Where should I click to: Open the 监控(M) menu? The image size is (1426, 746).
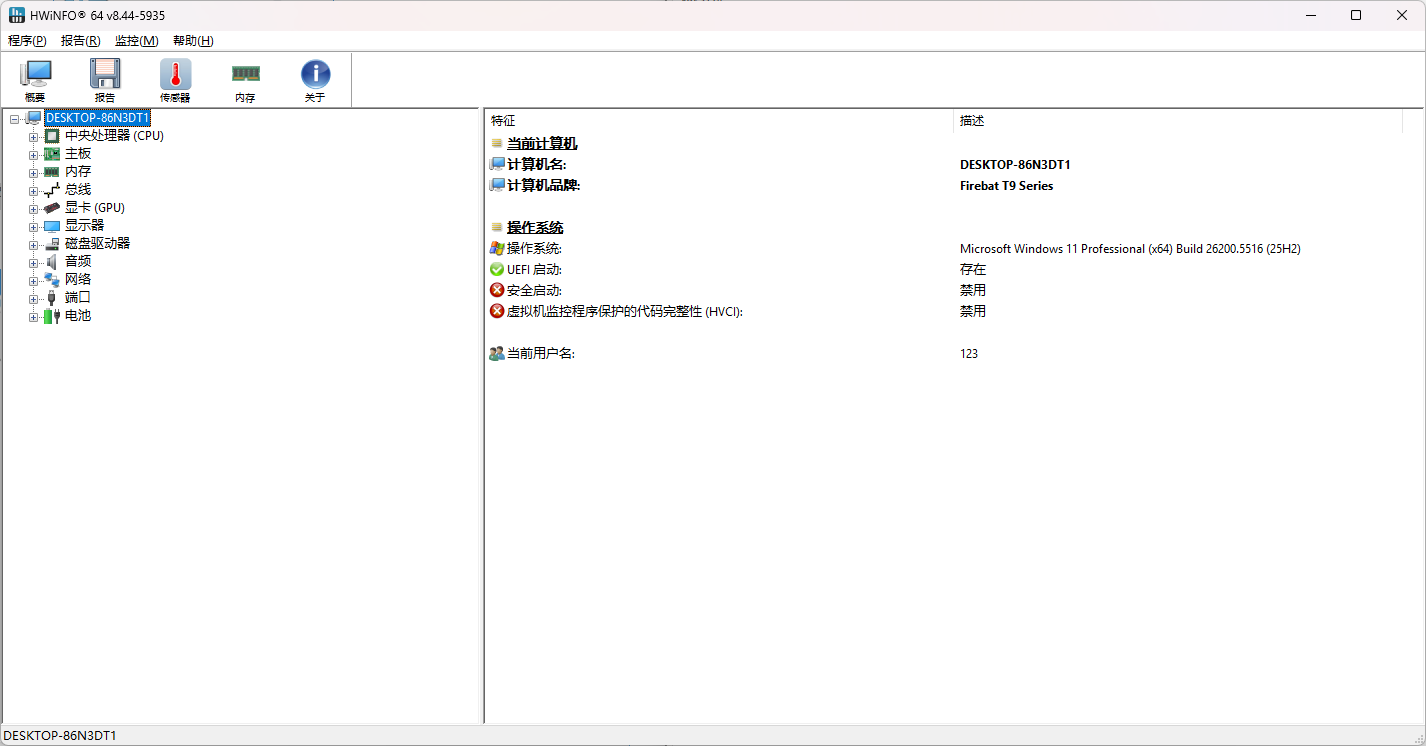136,41
